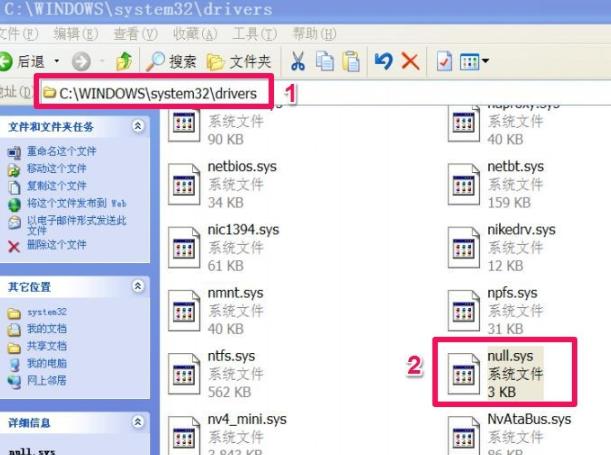Click the red Delete X toolbar icon
611x455 pixels.
tap(410, 61)
